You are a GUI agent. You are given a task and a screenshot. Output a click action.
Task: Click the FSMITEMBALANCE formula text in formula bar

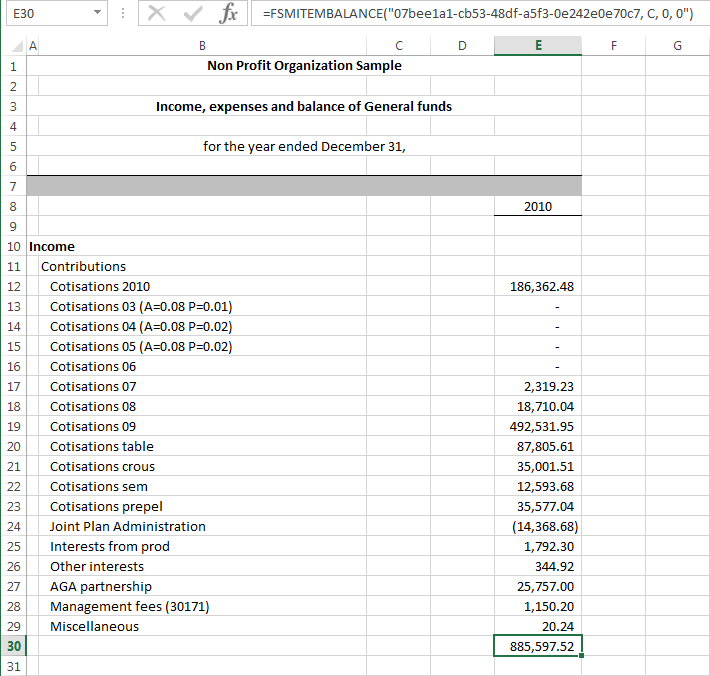pos(471,14)
